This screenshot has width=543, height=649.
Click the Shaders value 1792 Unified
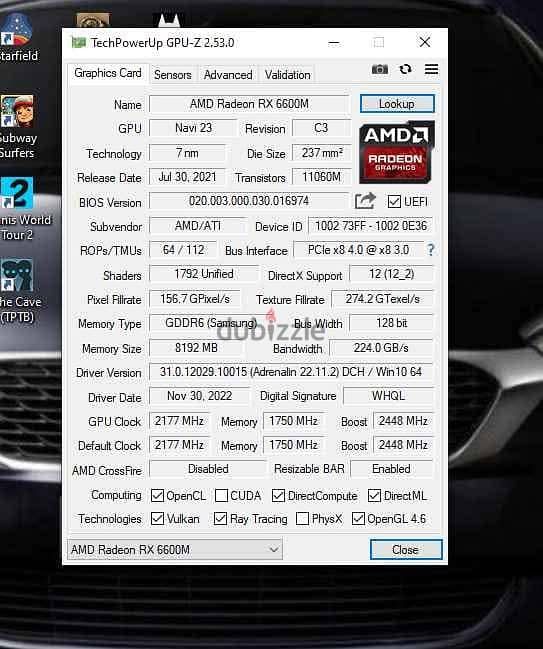204,274
